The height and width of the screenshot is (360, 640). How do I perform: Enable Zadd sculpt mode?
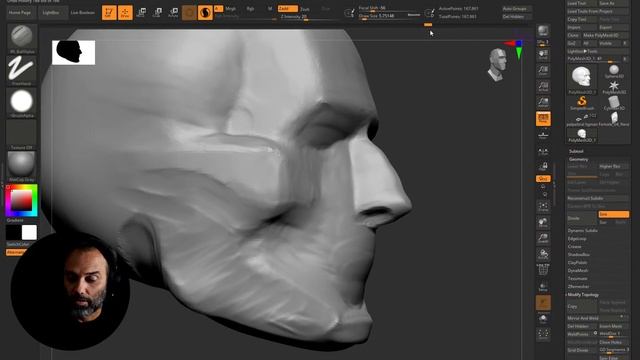(x=288, y=9)
